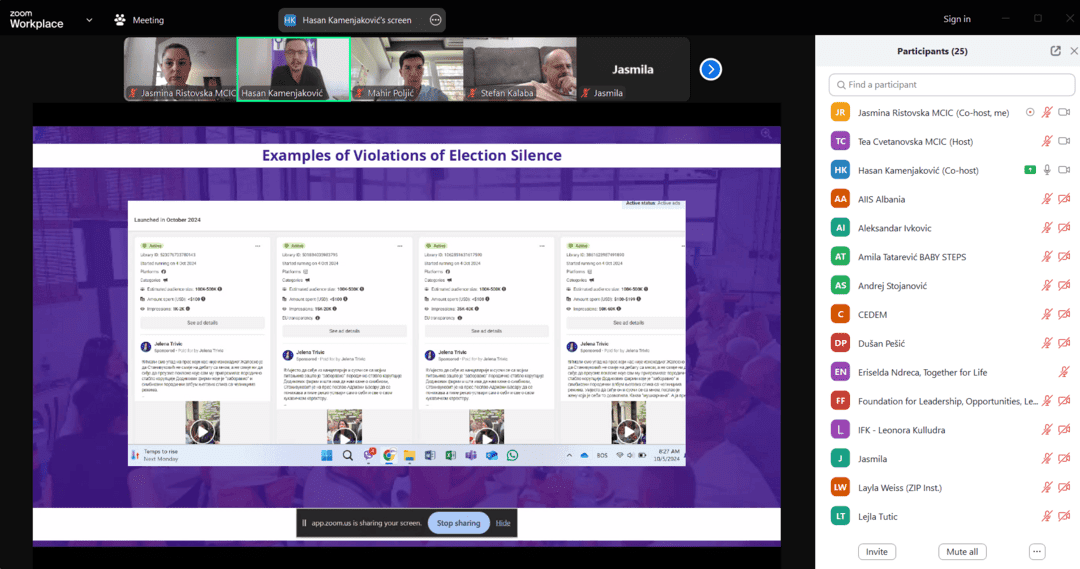
Task: Click the green screen-share icon beside Hasan
Action: point(1029,170)
